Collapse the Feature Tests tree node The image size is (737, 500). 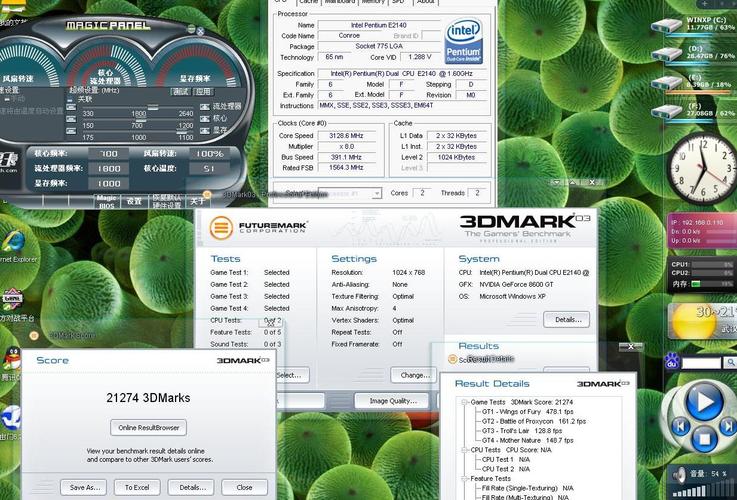(464, 479)
